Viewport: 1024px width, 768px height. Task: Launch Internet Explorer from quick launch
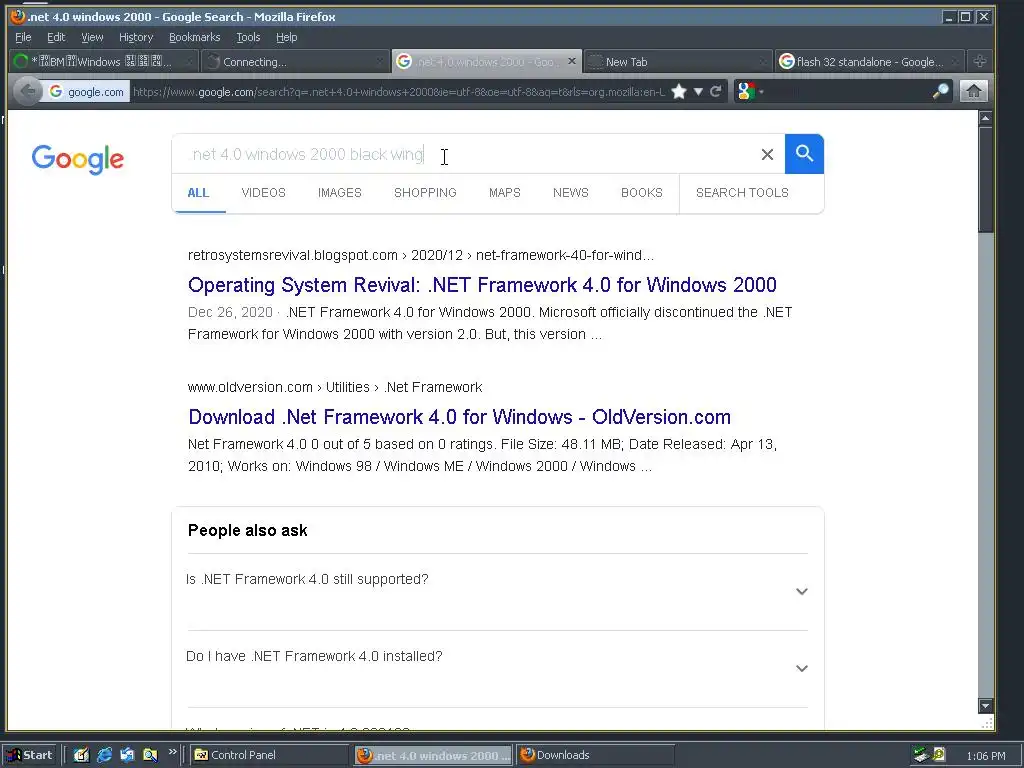click(104, 755)
